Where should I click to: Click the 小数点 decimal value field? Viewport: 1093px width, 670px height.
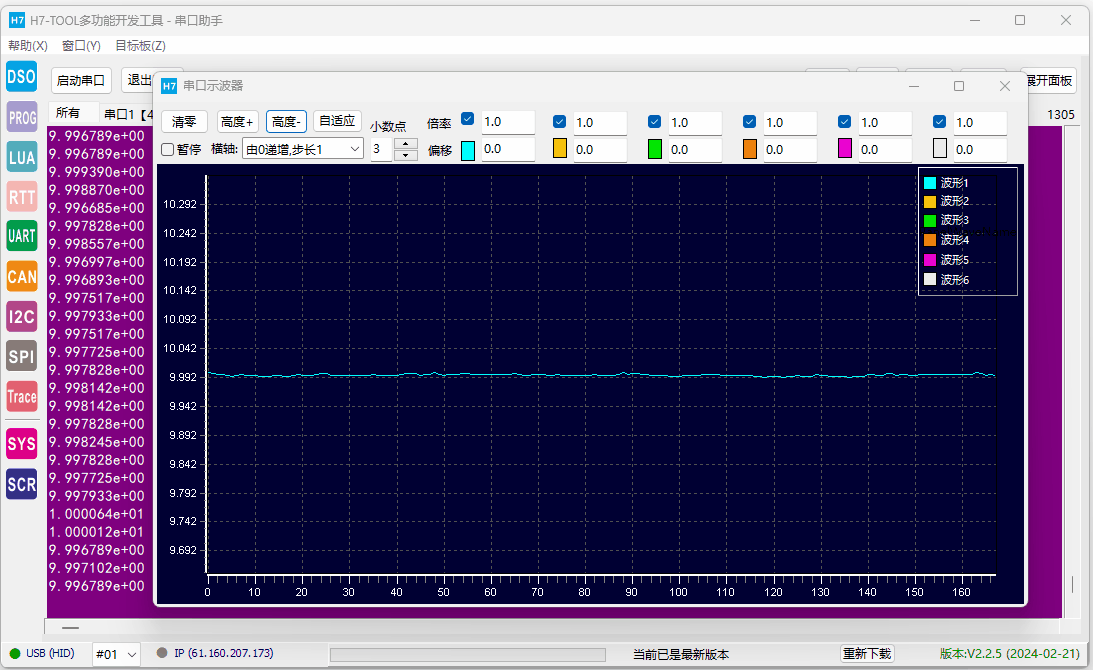(x=381, y=149)
